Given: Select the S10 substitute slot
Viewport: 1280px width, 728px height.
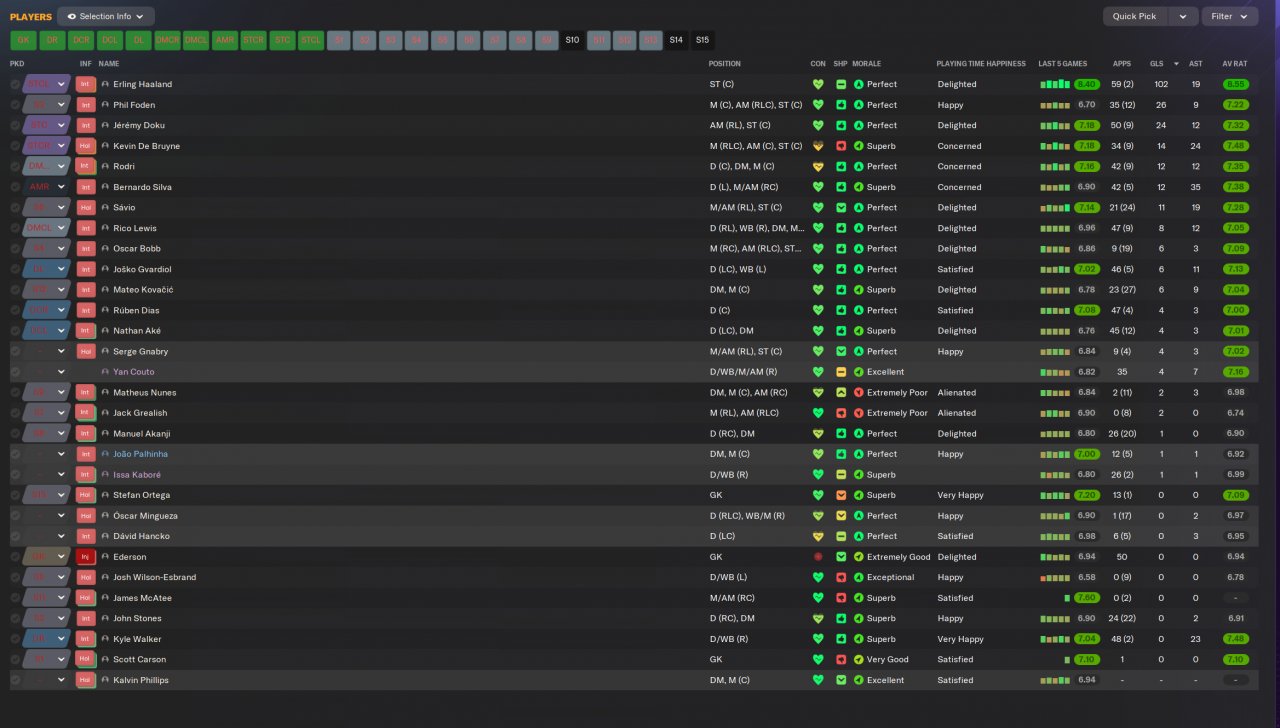Looking at the screenshot, I should [572, 40].
